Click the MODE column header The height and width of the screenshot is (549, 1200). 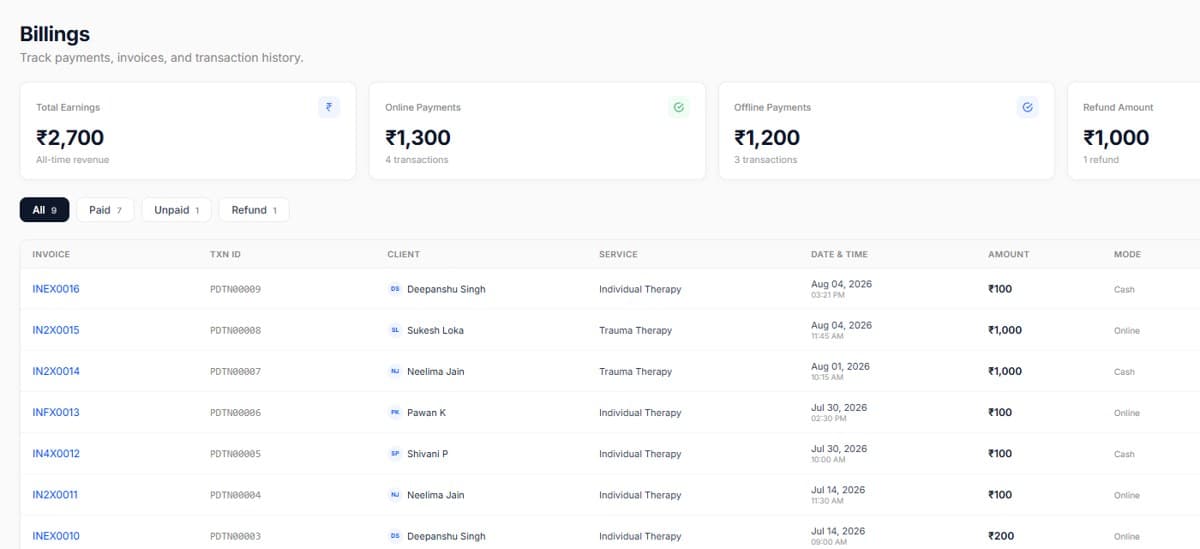coord(1127,254)
